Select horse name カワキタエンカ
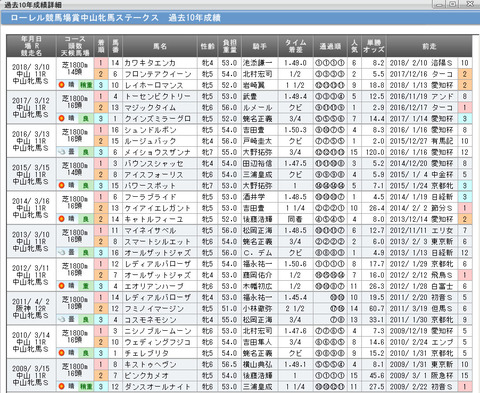The width and height of the screenshot is (480, 393). pos(150,63)
